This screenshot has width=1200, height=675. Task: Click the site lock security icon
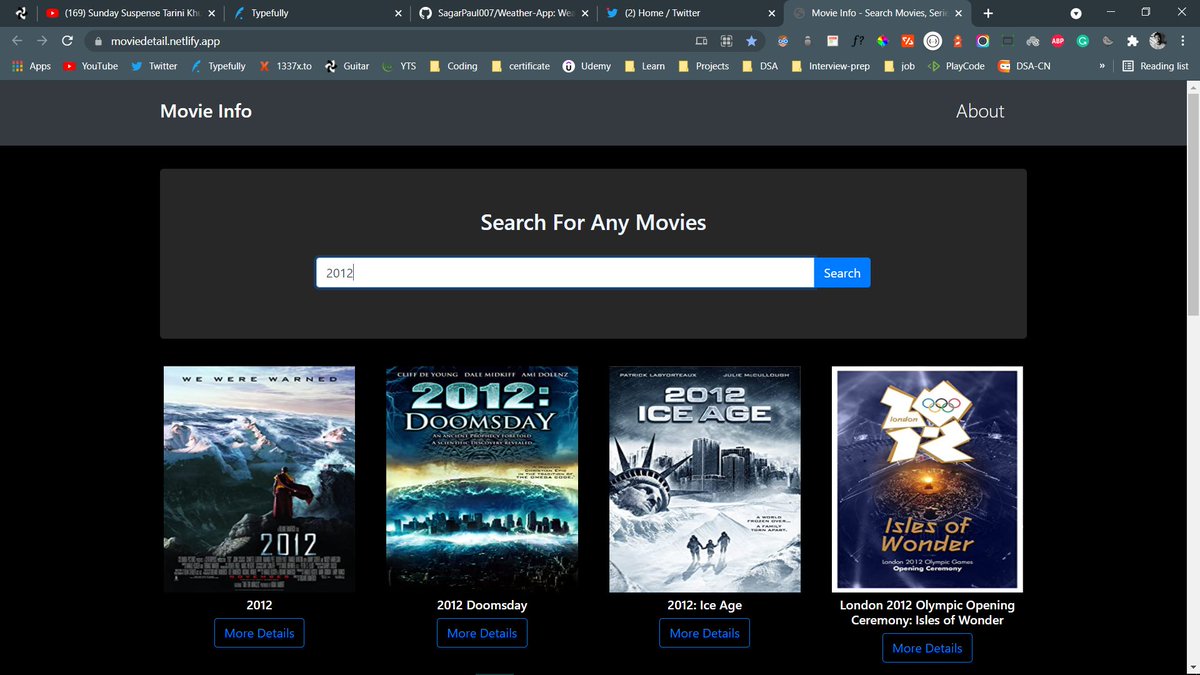[97, 41]
